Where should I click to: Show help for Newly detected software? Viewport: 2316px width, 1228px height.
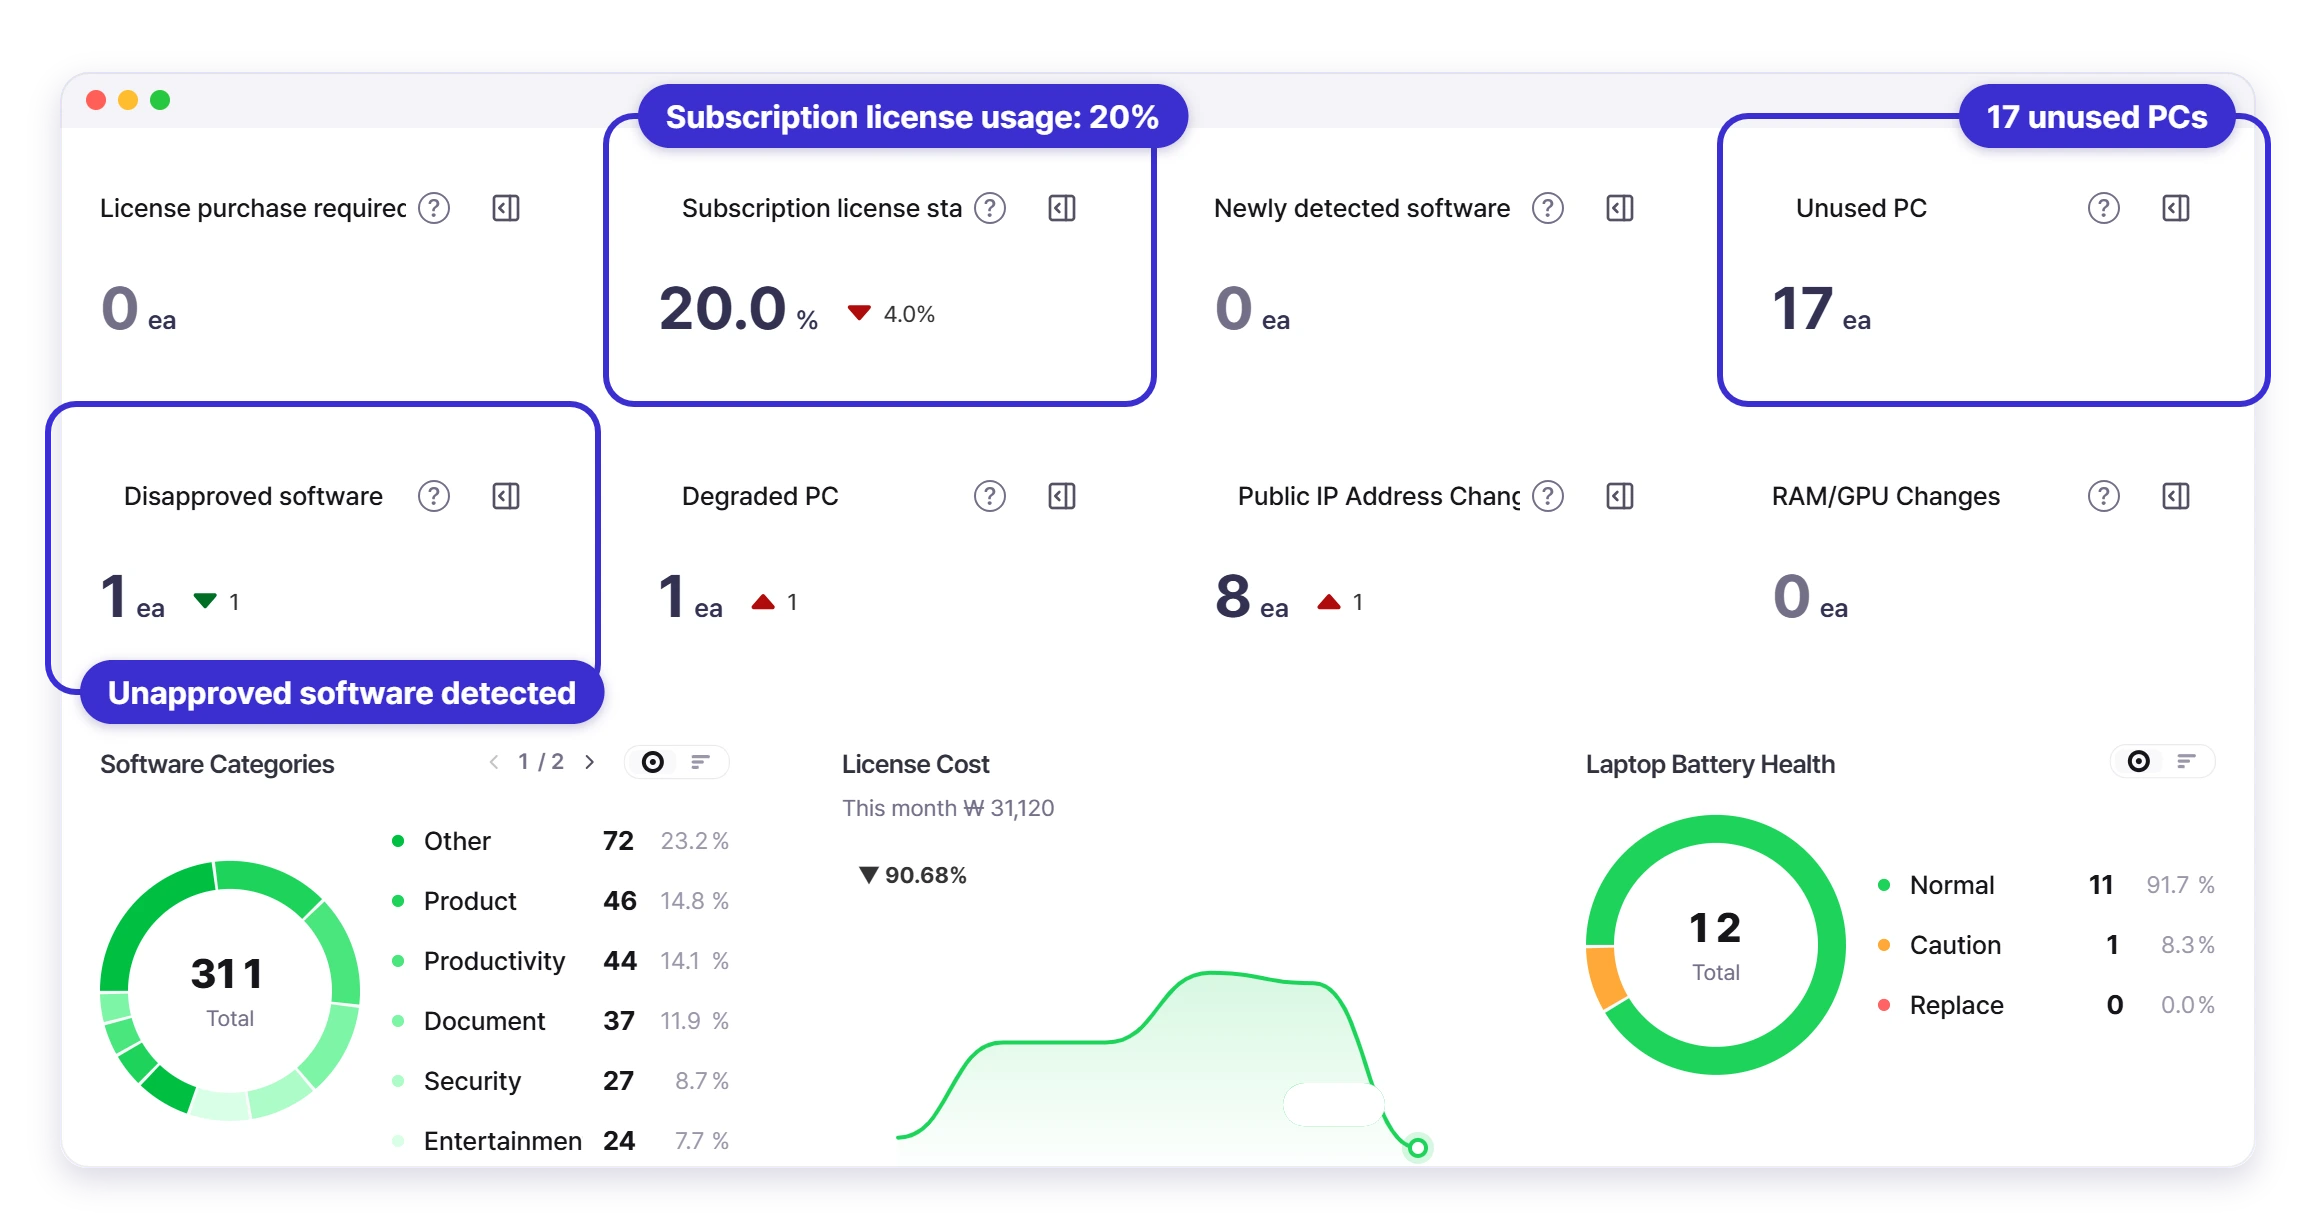pyautogui.click(x=1548, y=208)
